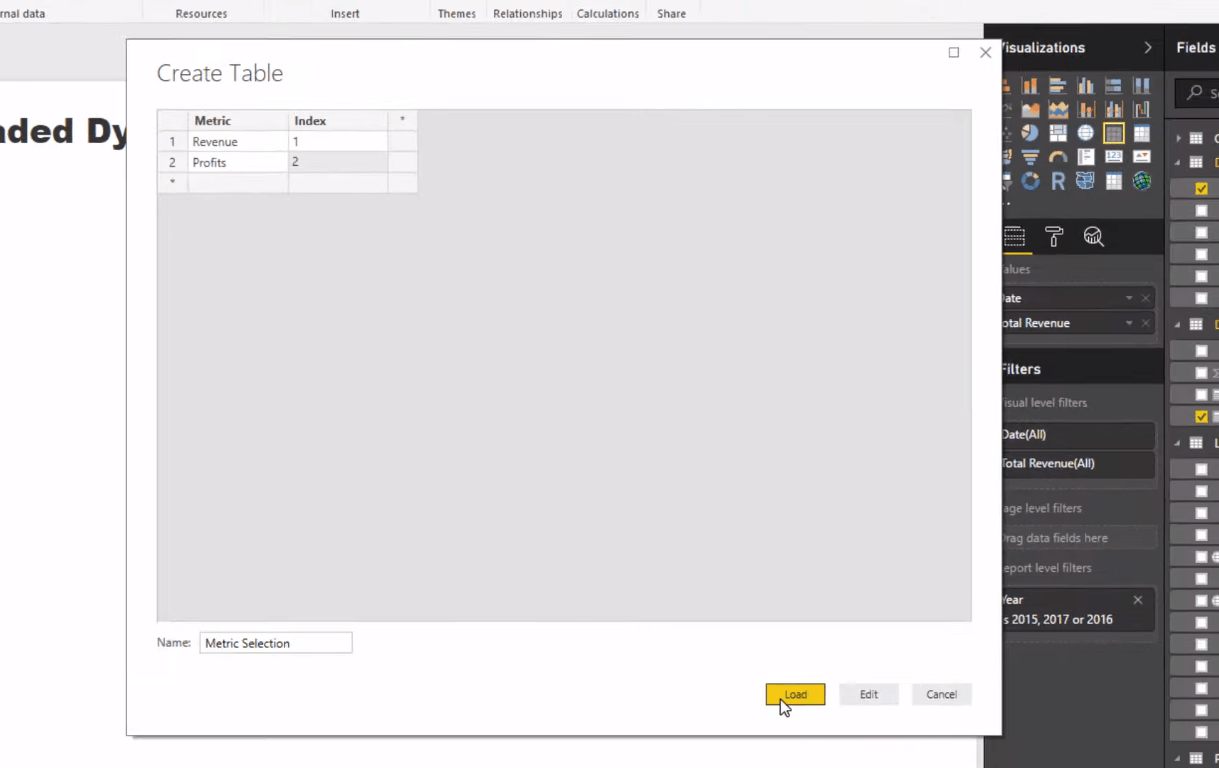Expand the collapsed first table in Fields

1178,138
